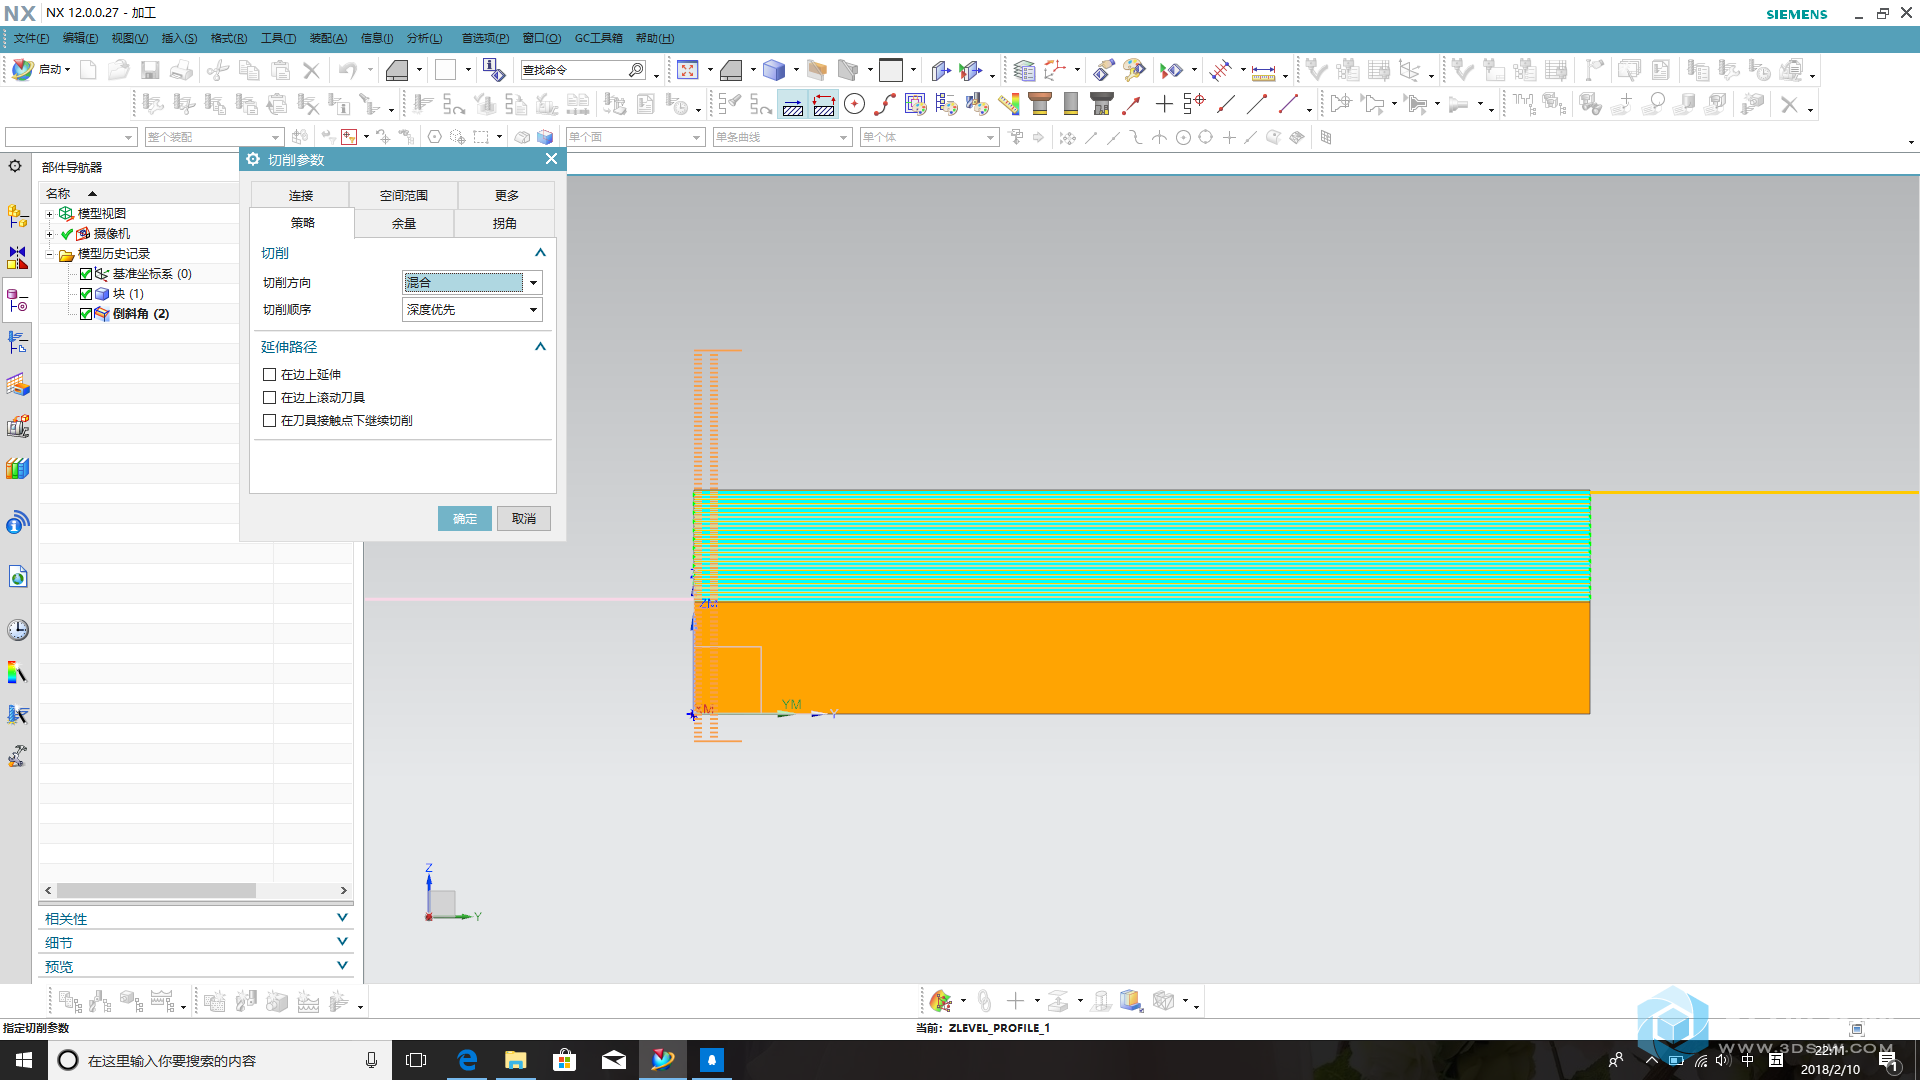The height and width of the screenshot is (1080, 1920).
Task: Click the bottom toolbar verify tool path icon
Action: pos(941,1001)
